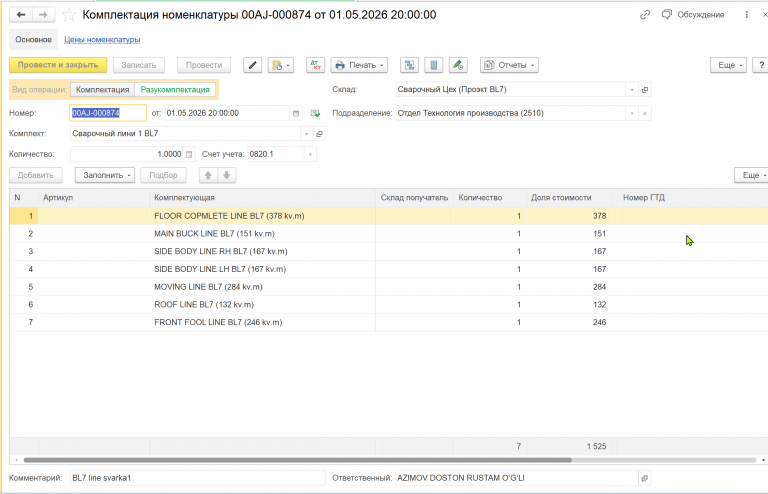Click the pencil edit icon in toolbar

[x=252, y=65]
